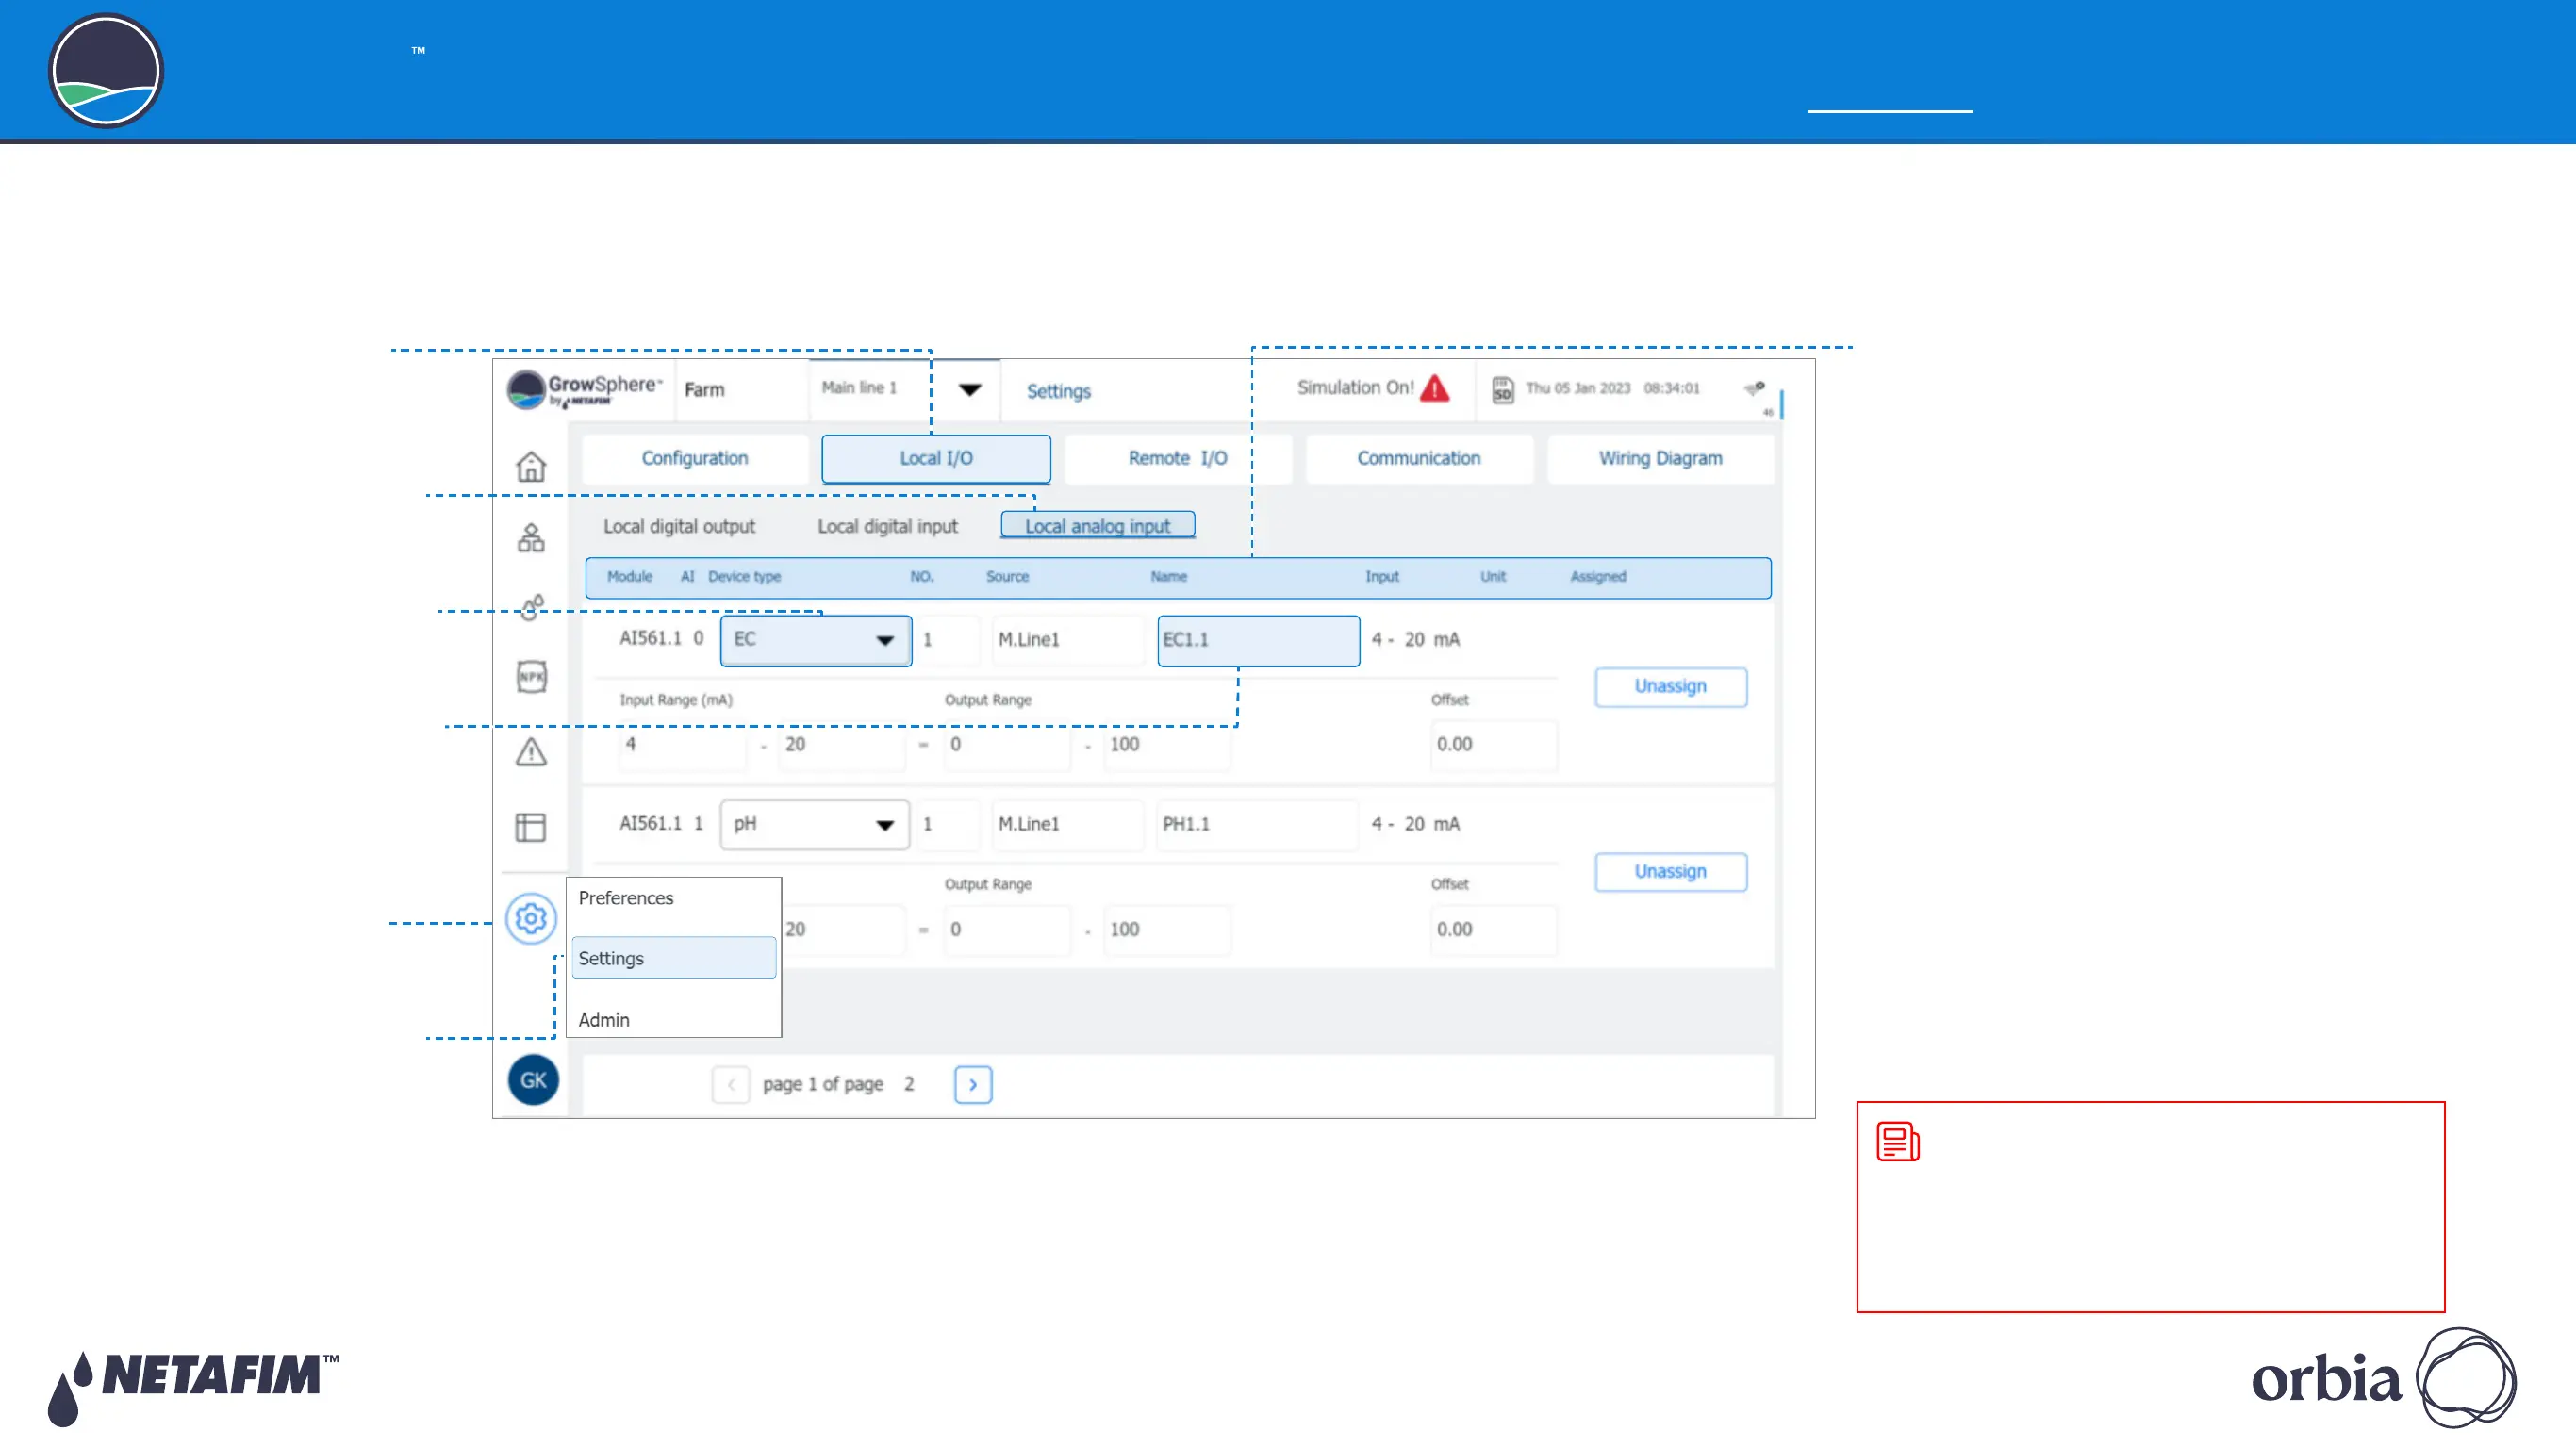Choose Admin from the popup menu
Viewport: 2576px width, 1448px height.
click(604, 1020)
